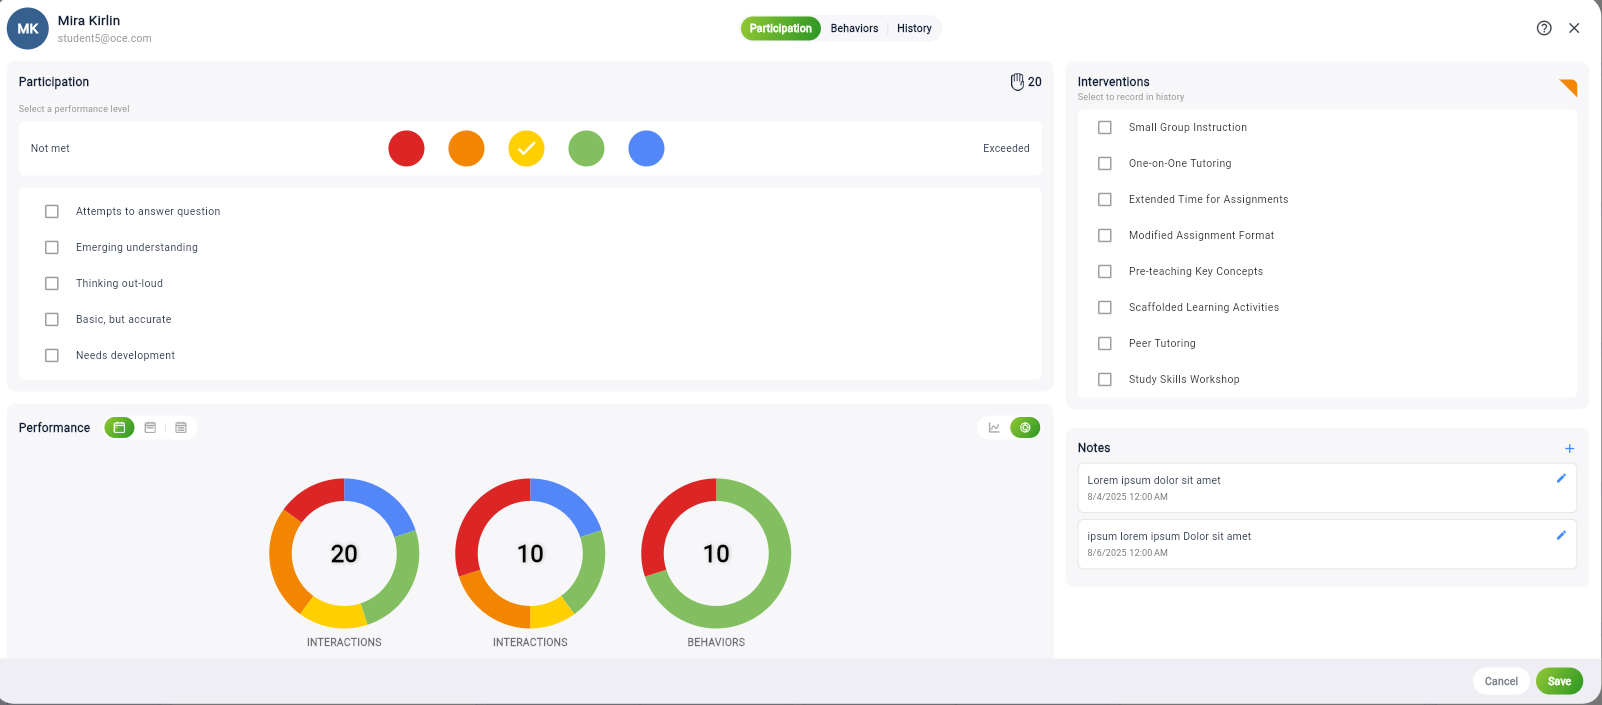
Task: Select the donut chart view icon
Action: click(1025, 428)
